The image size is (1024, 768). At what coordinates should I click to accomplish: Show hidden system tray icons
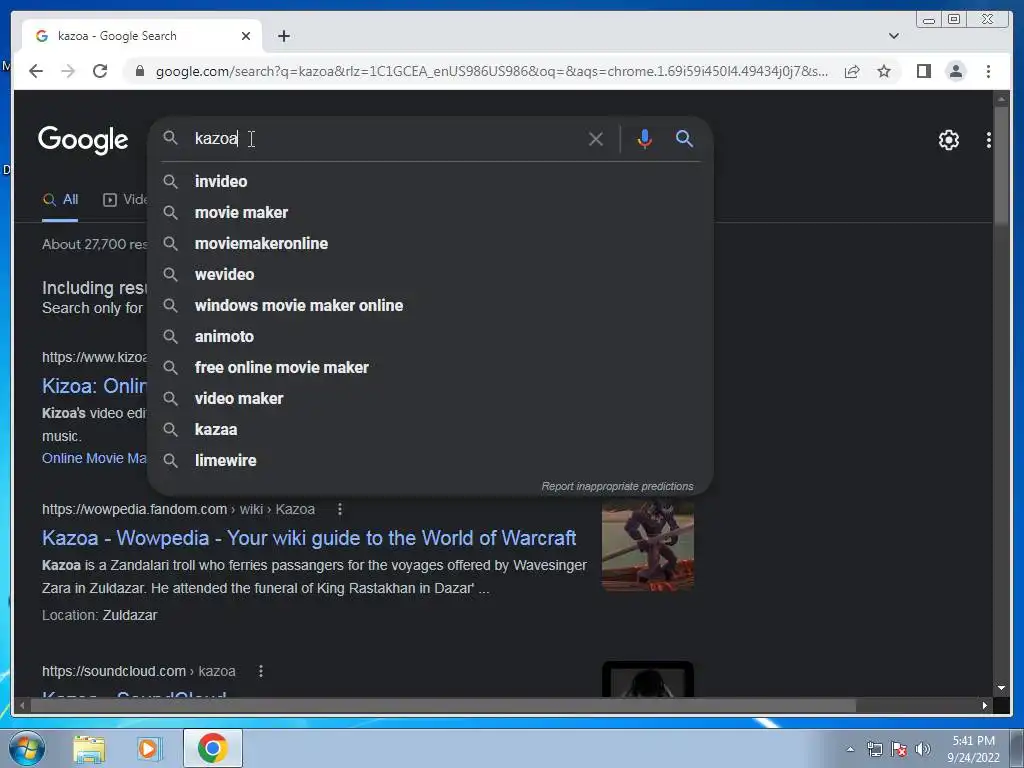pos(850,750)
